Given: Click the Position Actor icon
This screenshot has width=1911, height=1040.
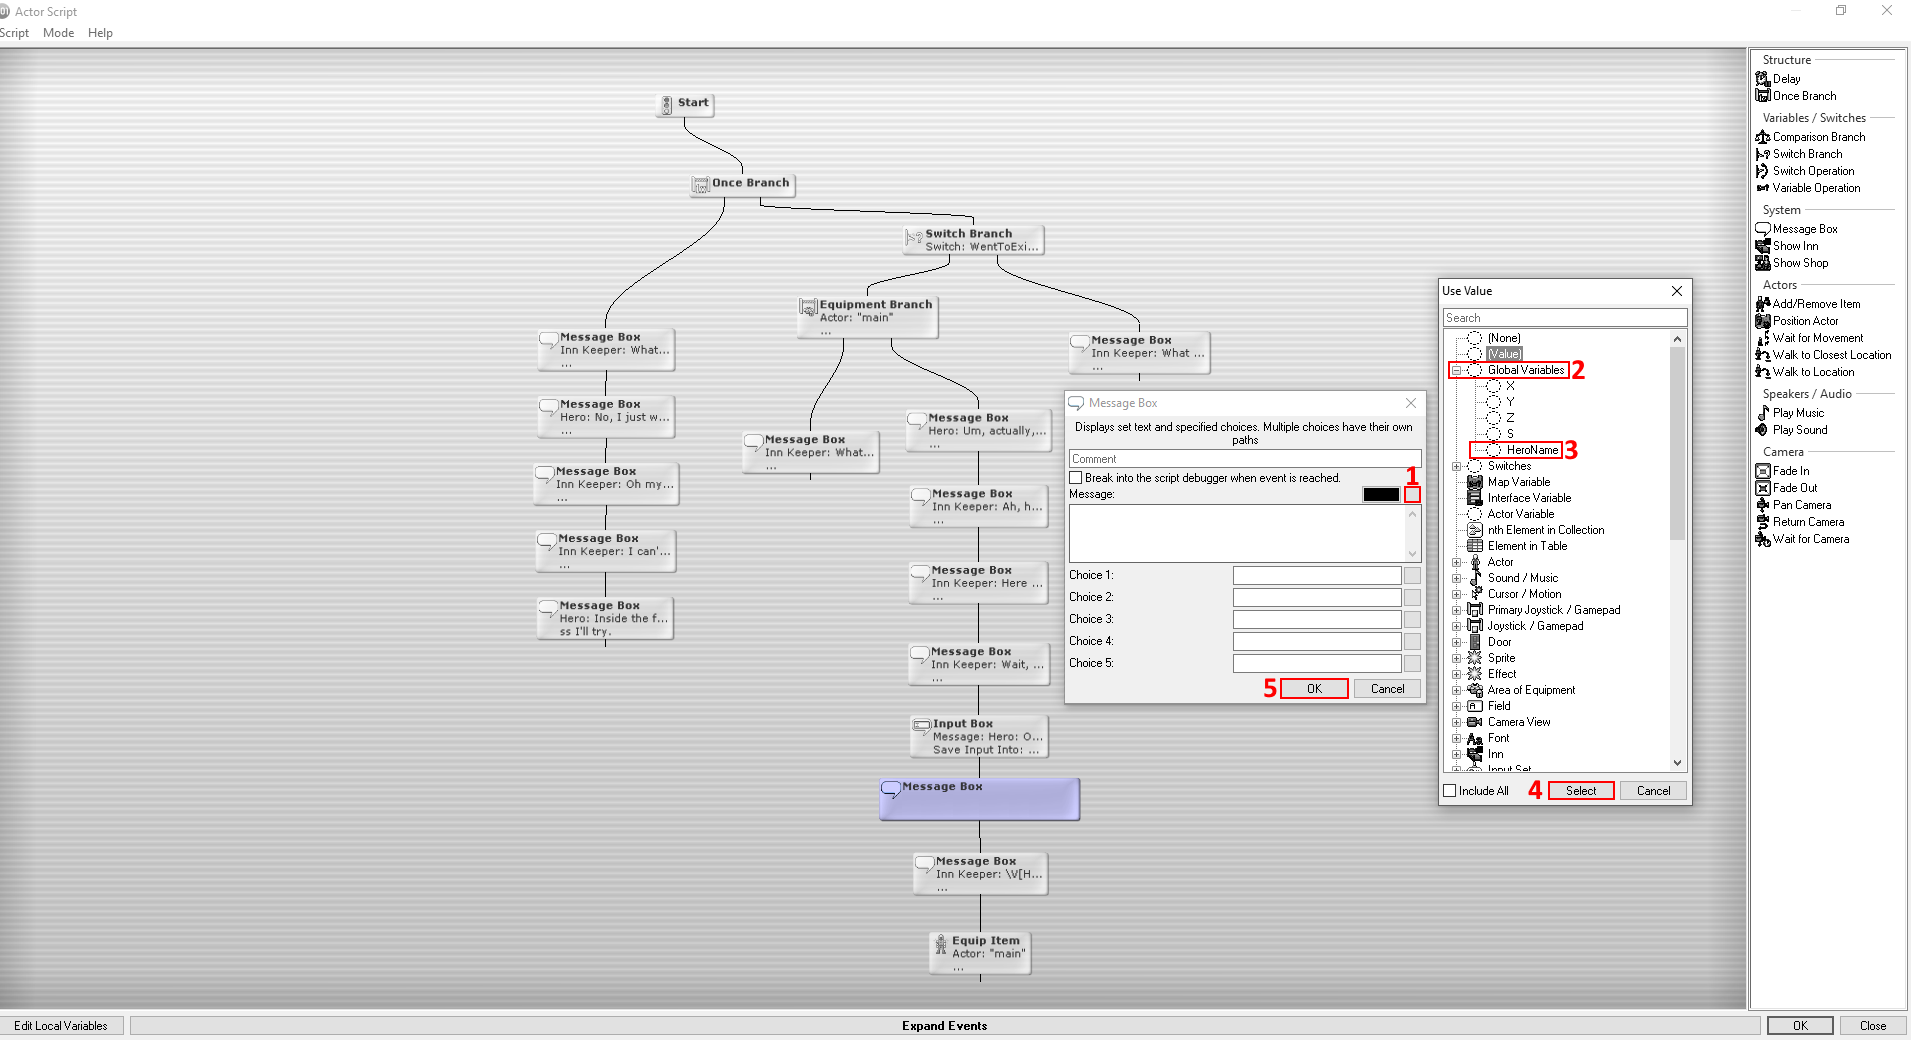Looking at the screenshot, I should [1763, 321].
